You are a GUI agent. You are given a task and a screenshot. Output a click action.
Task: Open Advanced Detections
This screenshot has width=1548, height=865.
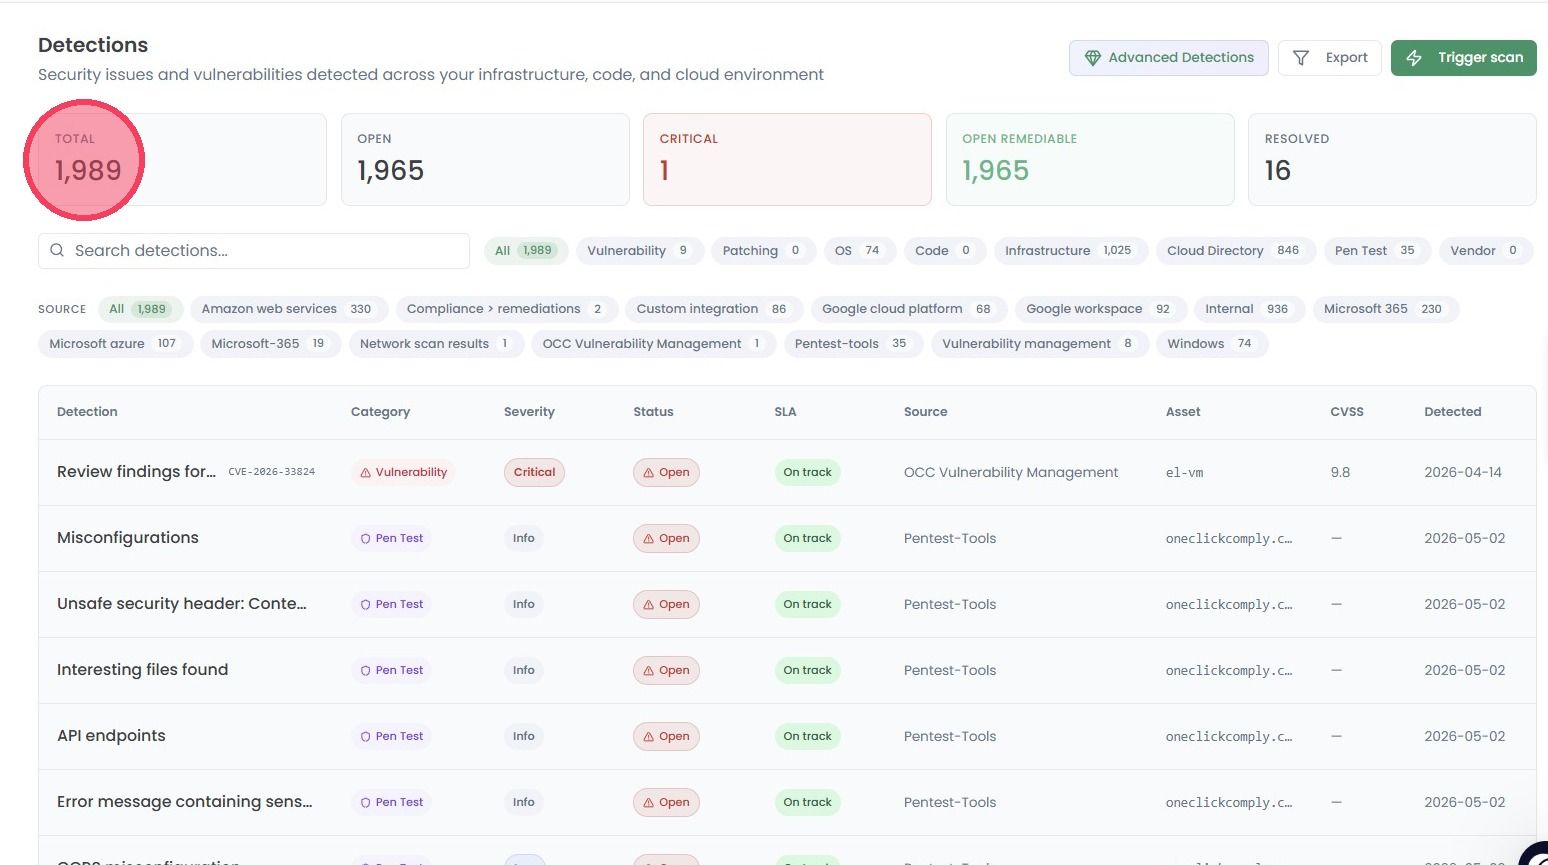(x=1168, y=58)
